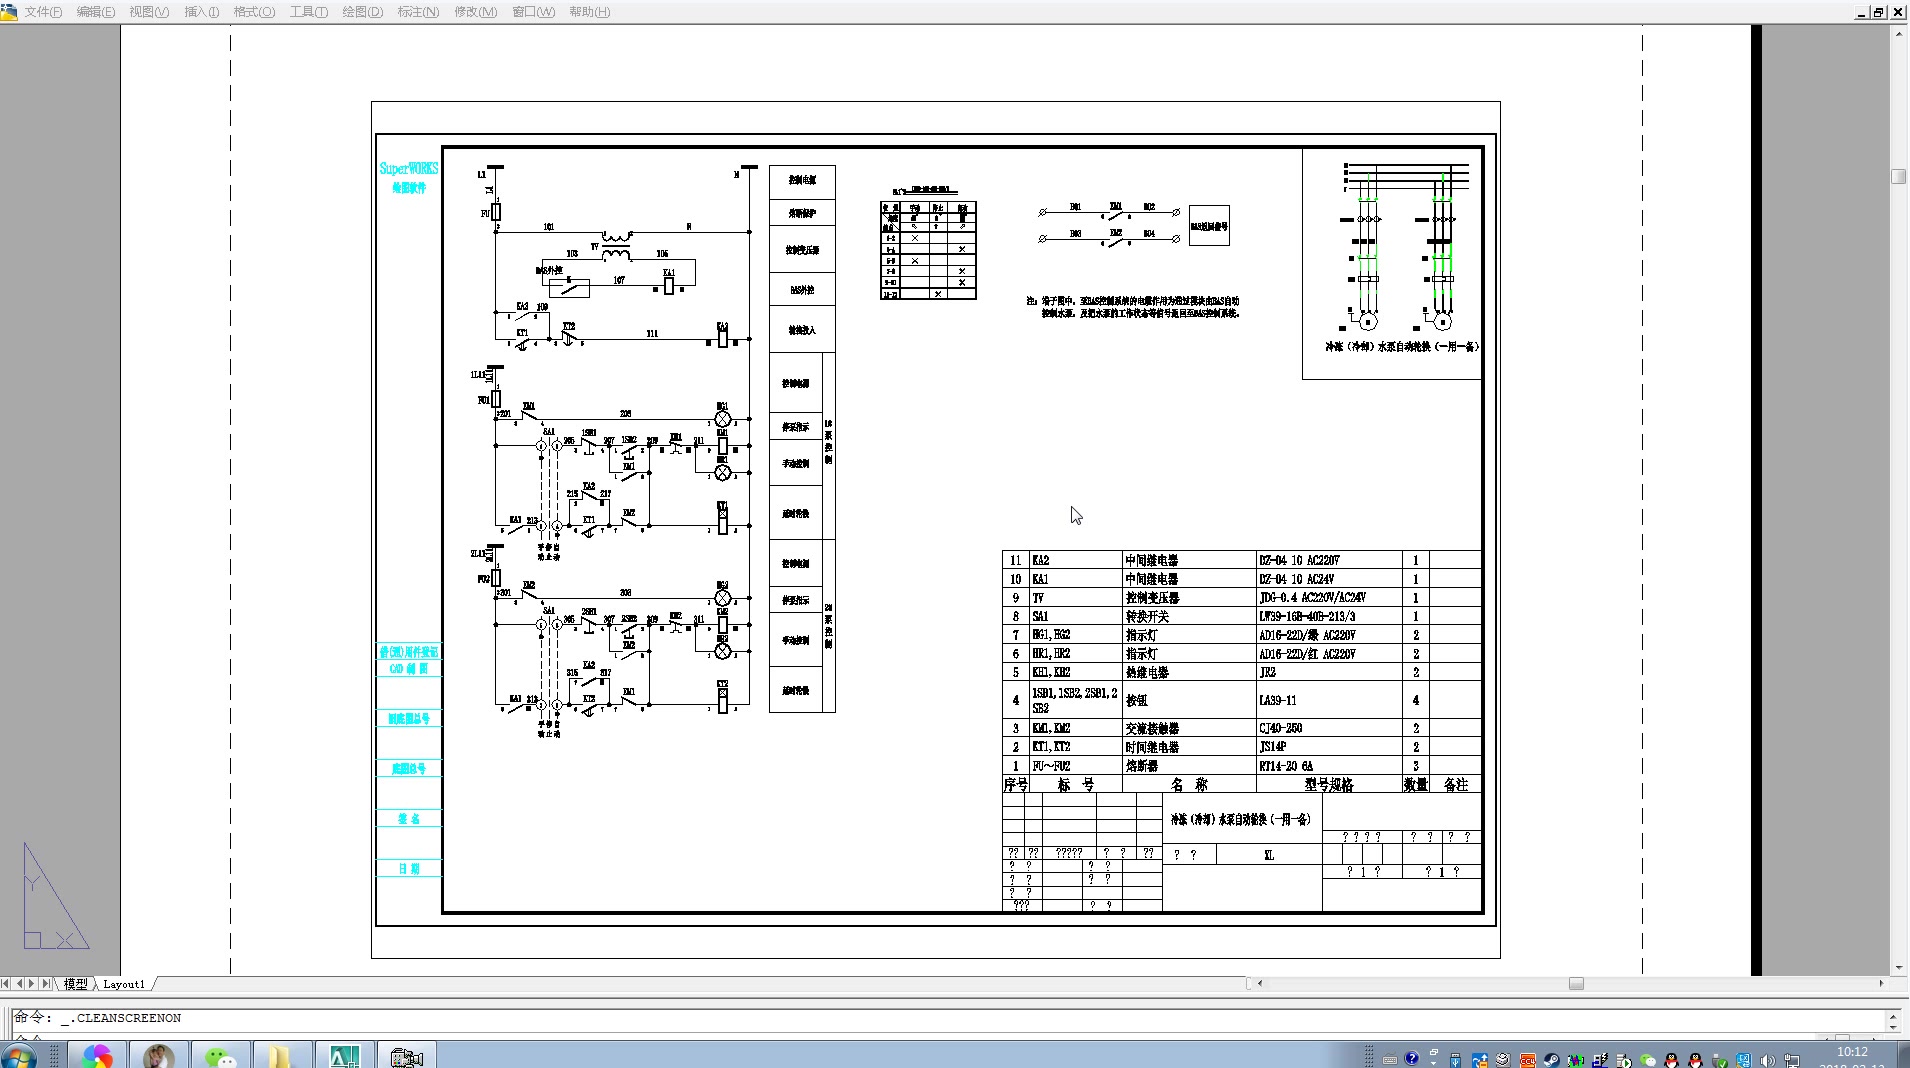Image resolution: width=1910 pixels, height=1068 pixels.
Task: Select the 型号规格 column header
Action: (1329, 785)
